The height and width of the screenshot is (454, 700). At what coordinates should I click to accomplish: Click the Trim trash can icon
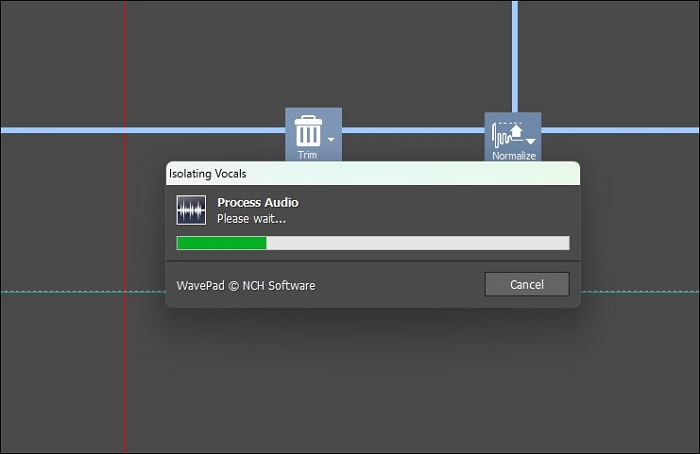[308, 130]
